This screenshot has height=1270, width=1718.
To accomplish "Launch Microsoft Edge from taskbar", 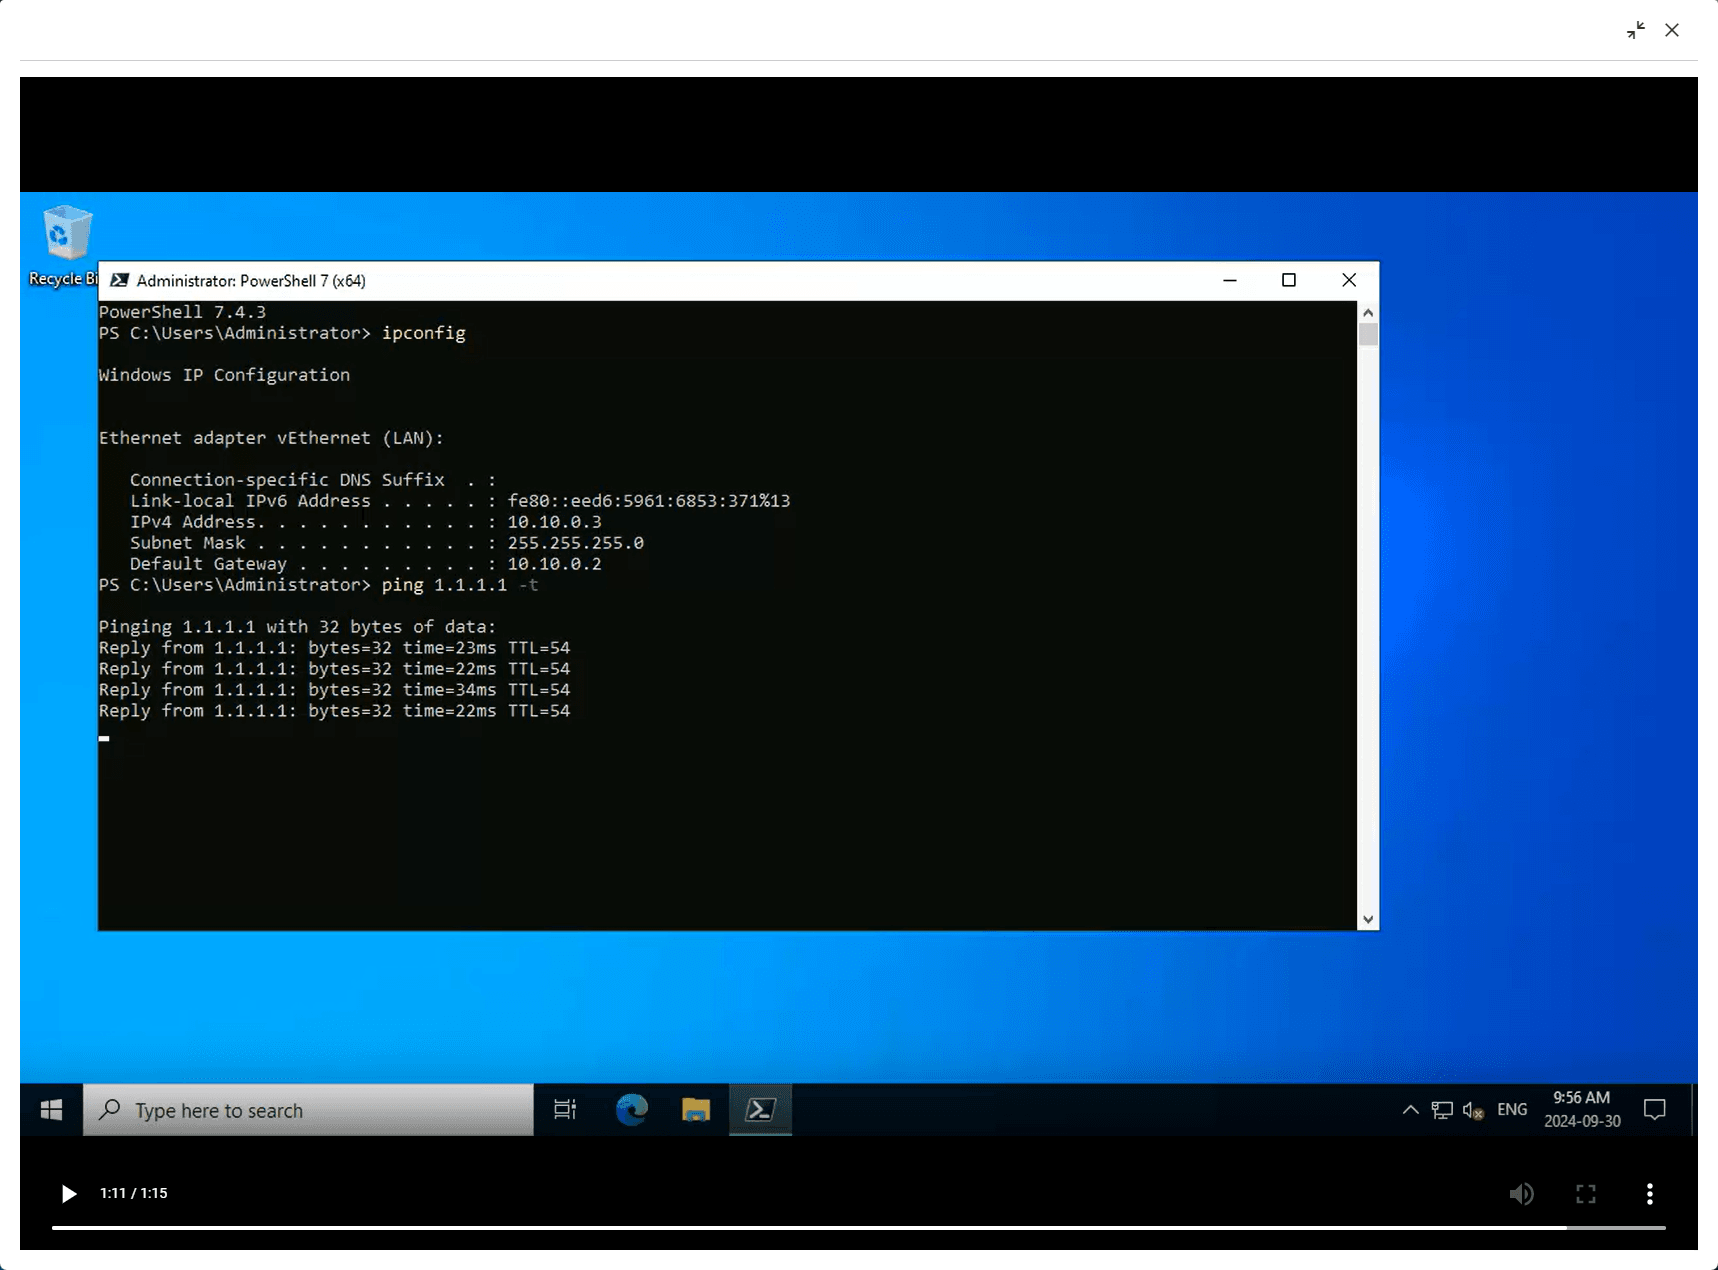I will [x=631, y=1110].
